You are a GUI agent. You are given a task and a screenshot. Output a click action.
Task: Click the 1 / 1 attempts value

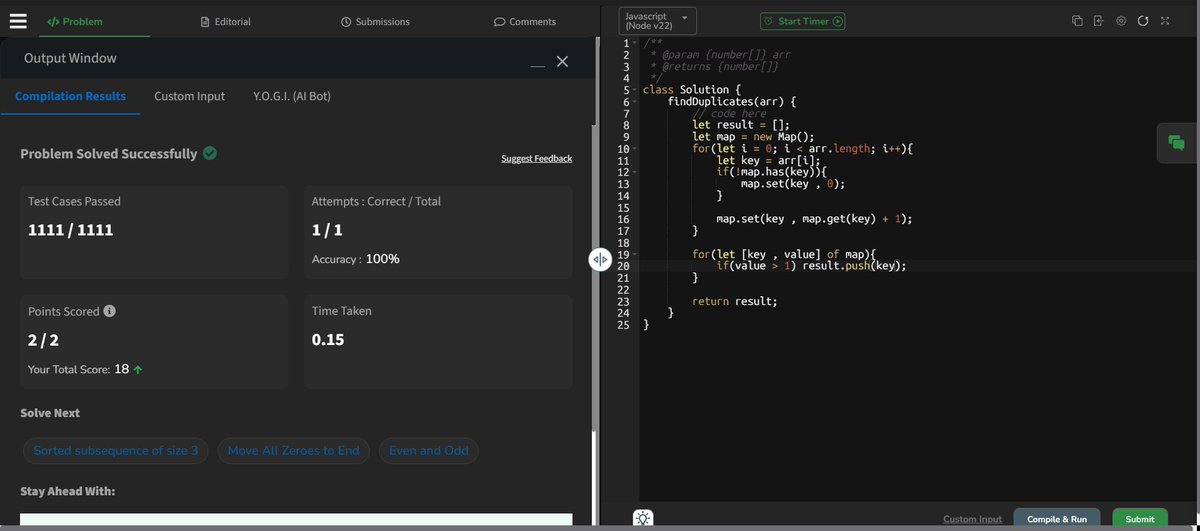coord(327,230)
